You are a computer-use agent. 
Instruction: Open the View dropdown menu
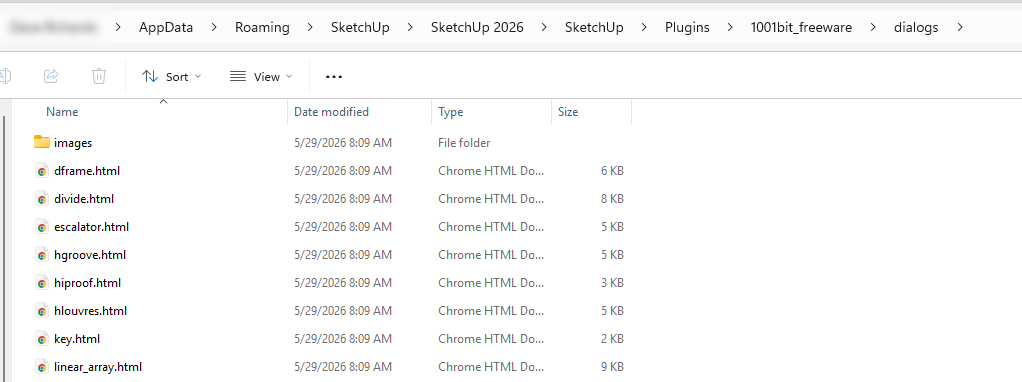click(x=261, y=76)
